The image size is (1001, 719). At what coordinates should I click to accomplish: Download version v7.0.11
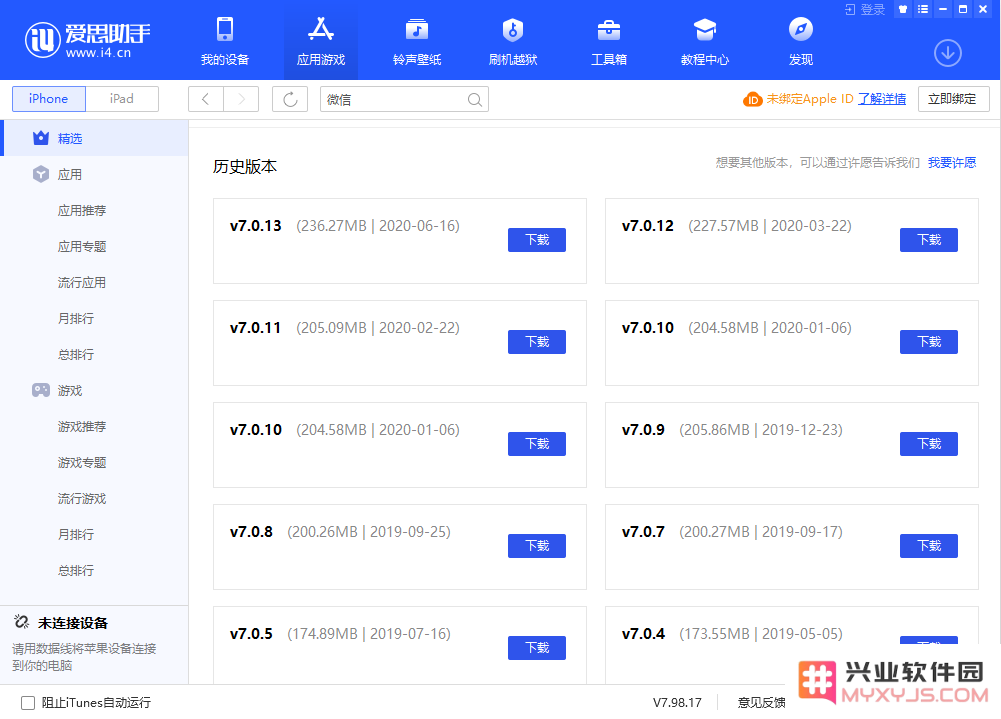537,342
